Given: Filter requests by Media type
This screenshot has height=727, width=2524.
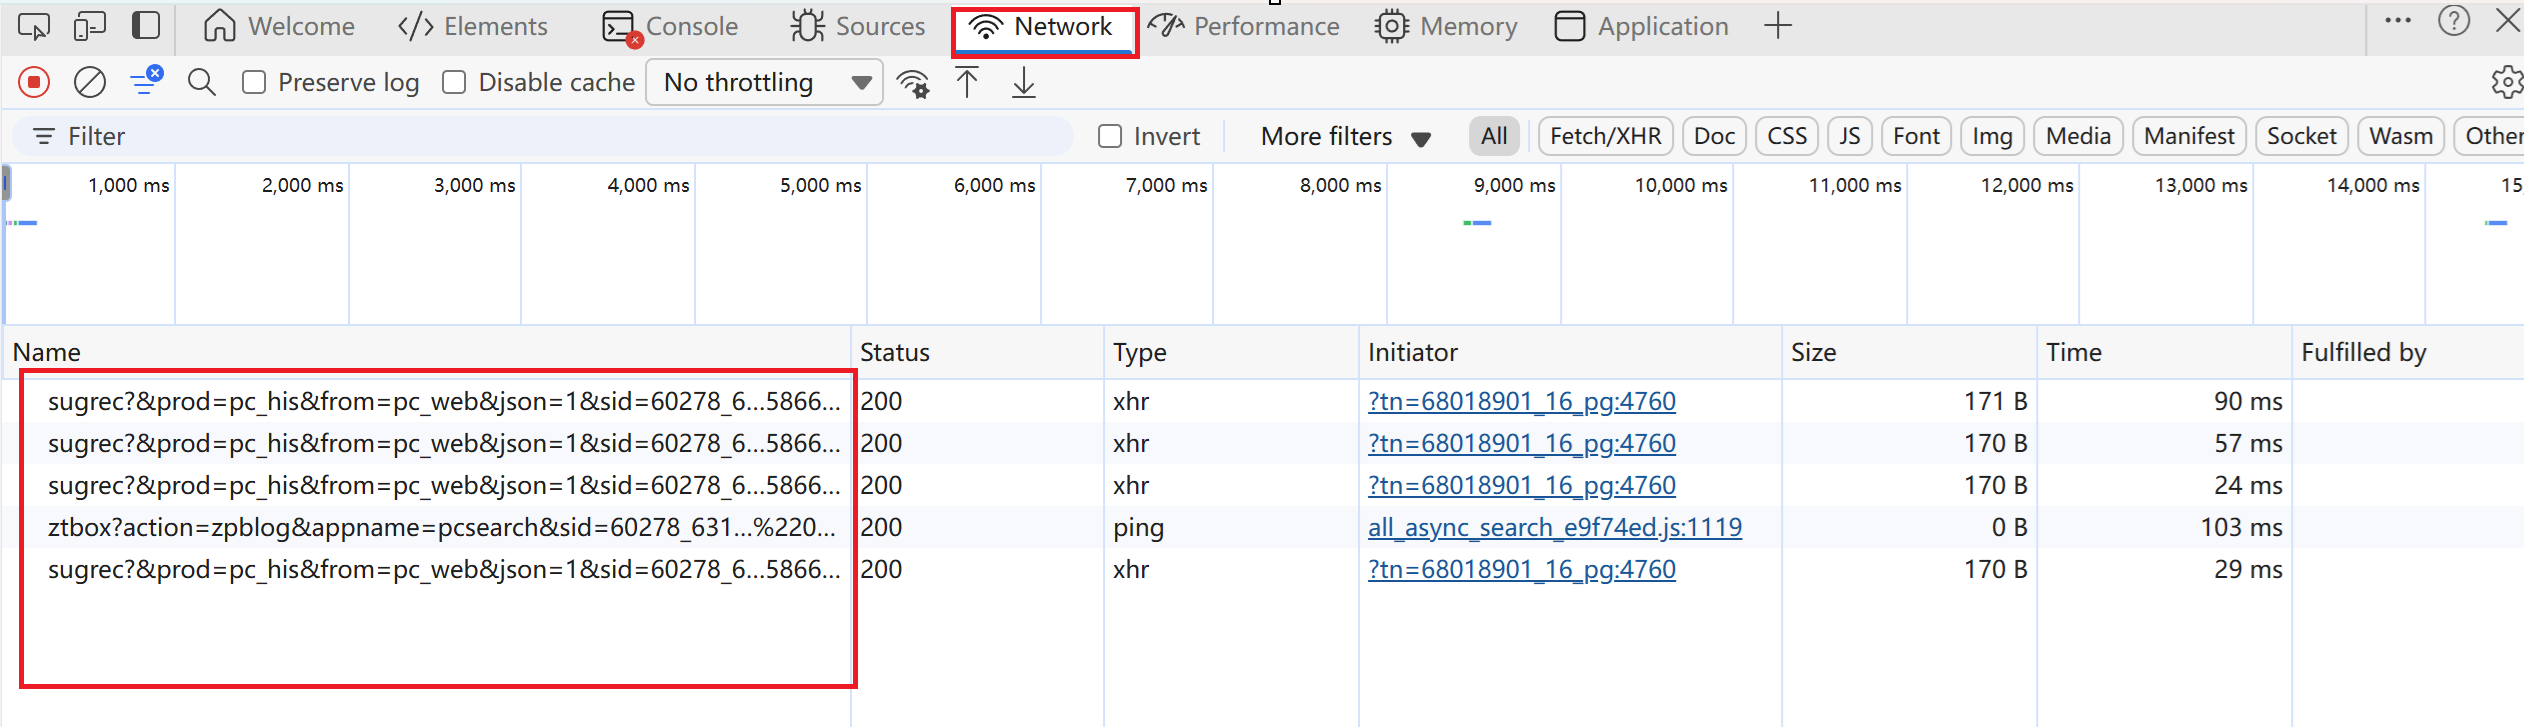Looking at the screenshot, I should 2078,136.
